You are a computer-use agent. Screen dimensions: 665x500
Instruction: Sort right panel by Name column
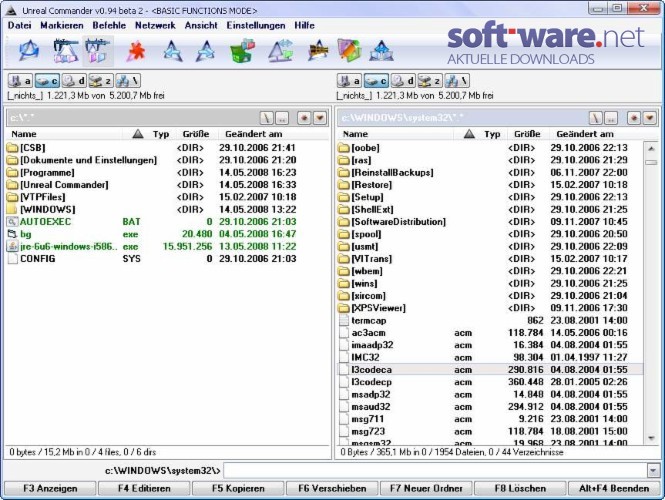click(x=395, y=134)
